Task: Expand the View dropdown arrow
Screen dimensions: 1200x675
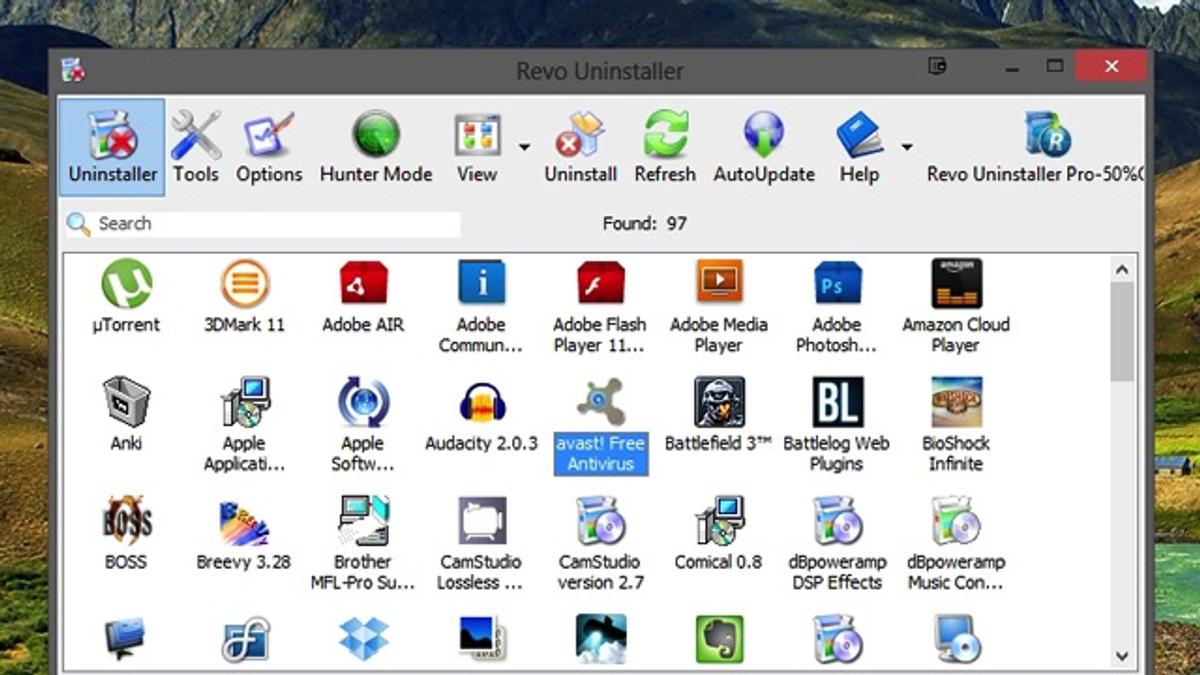Action: pyautogui.click(x=524, y=147)
